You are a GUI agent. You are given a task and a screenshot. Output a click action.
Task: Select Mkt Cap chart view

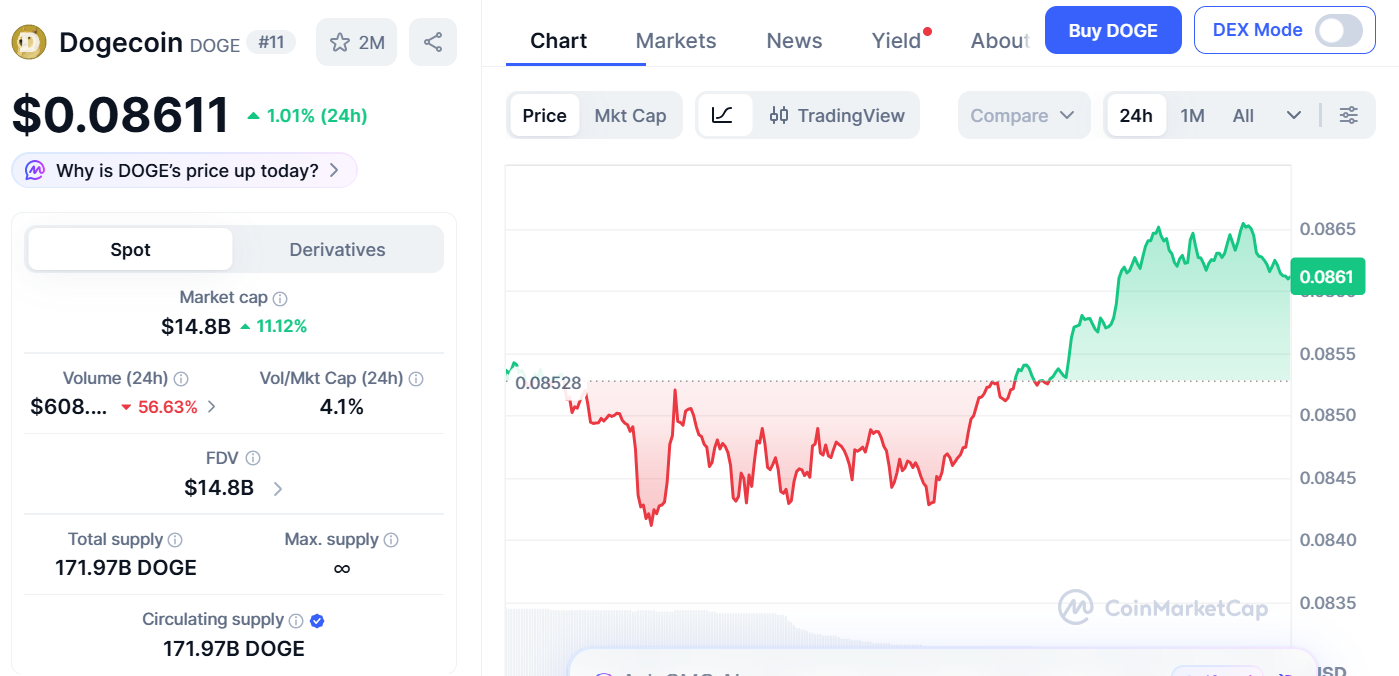630,115
